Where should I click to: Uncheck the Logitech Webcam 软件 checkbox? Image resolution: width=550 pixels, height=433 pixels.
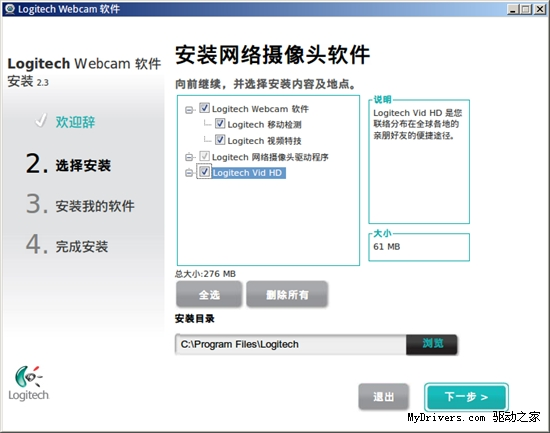(204, 108)
